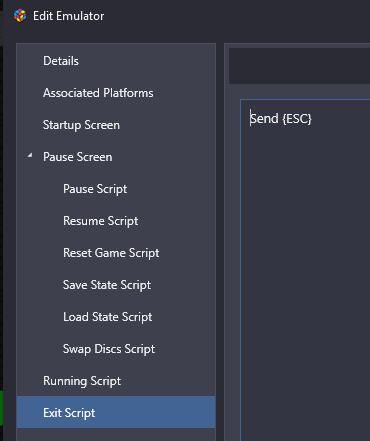Click inside the Send {ESC} script editor
This screenshot has height=441, width=370.
[305, 270]
